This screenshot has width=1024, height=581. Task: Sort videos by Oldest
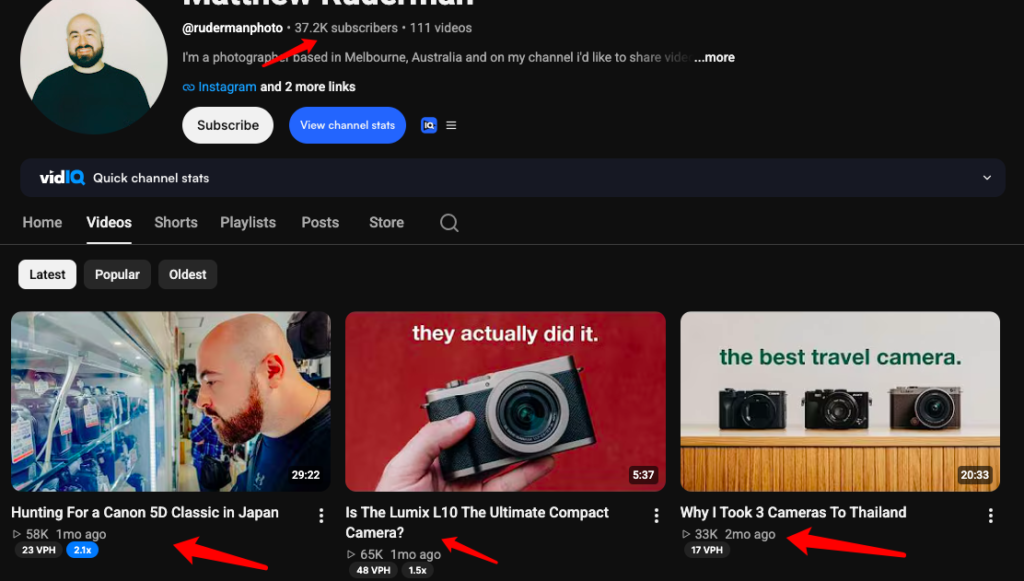pos(187,275)
